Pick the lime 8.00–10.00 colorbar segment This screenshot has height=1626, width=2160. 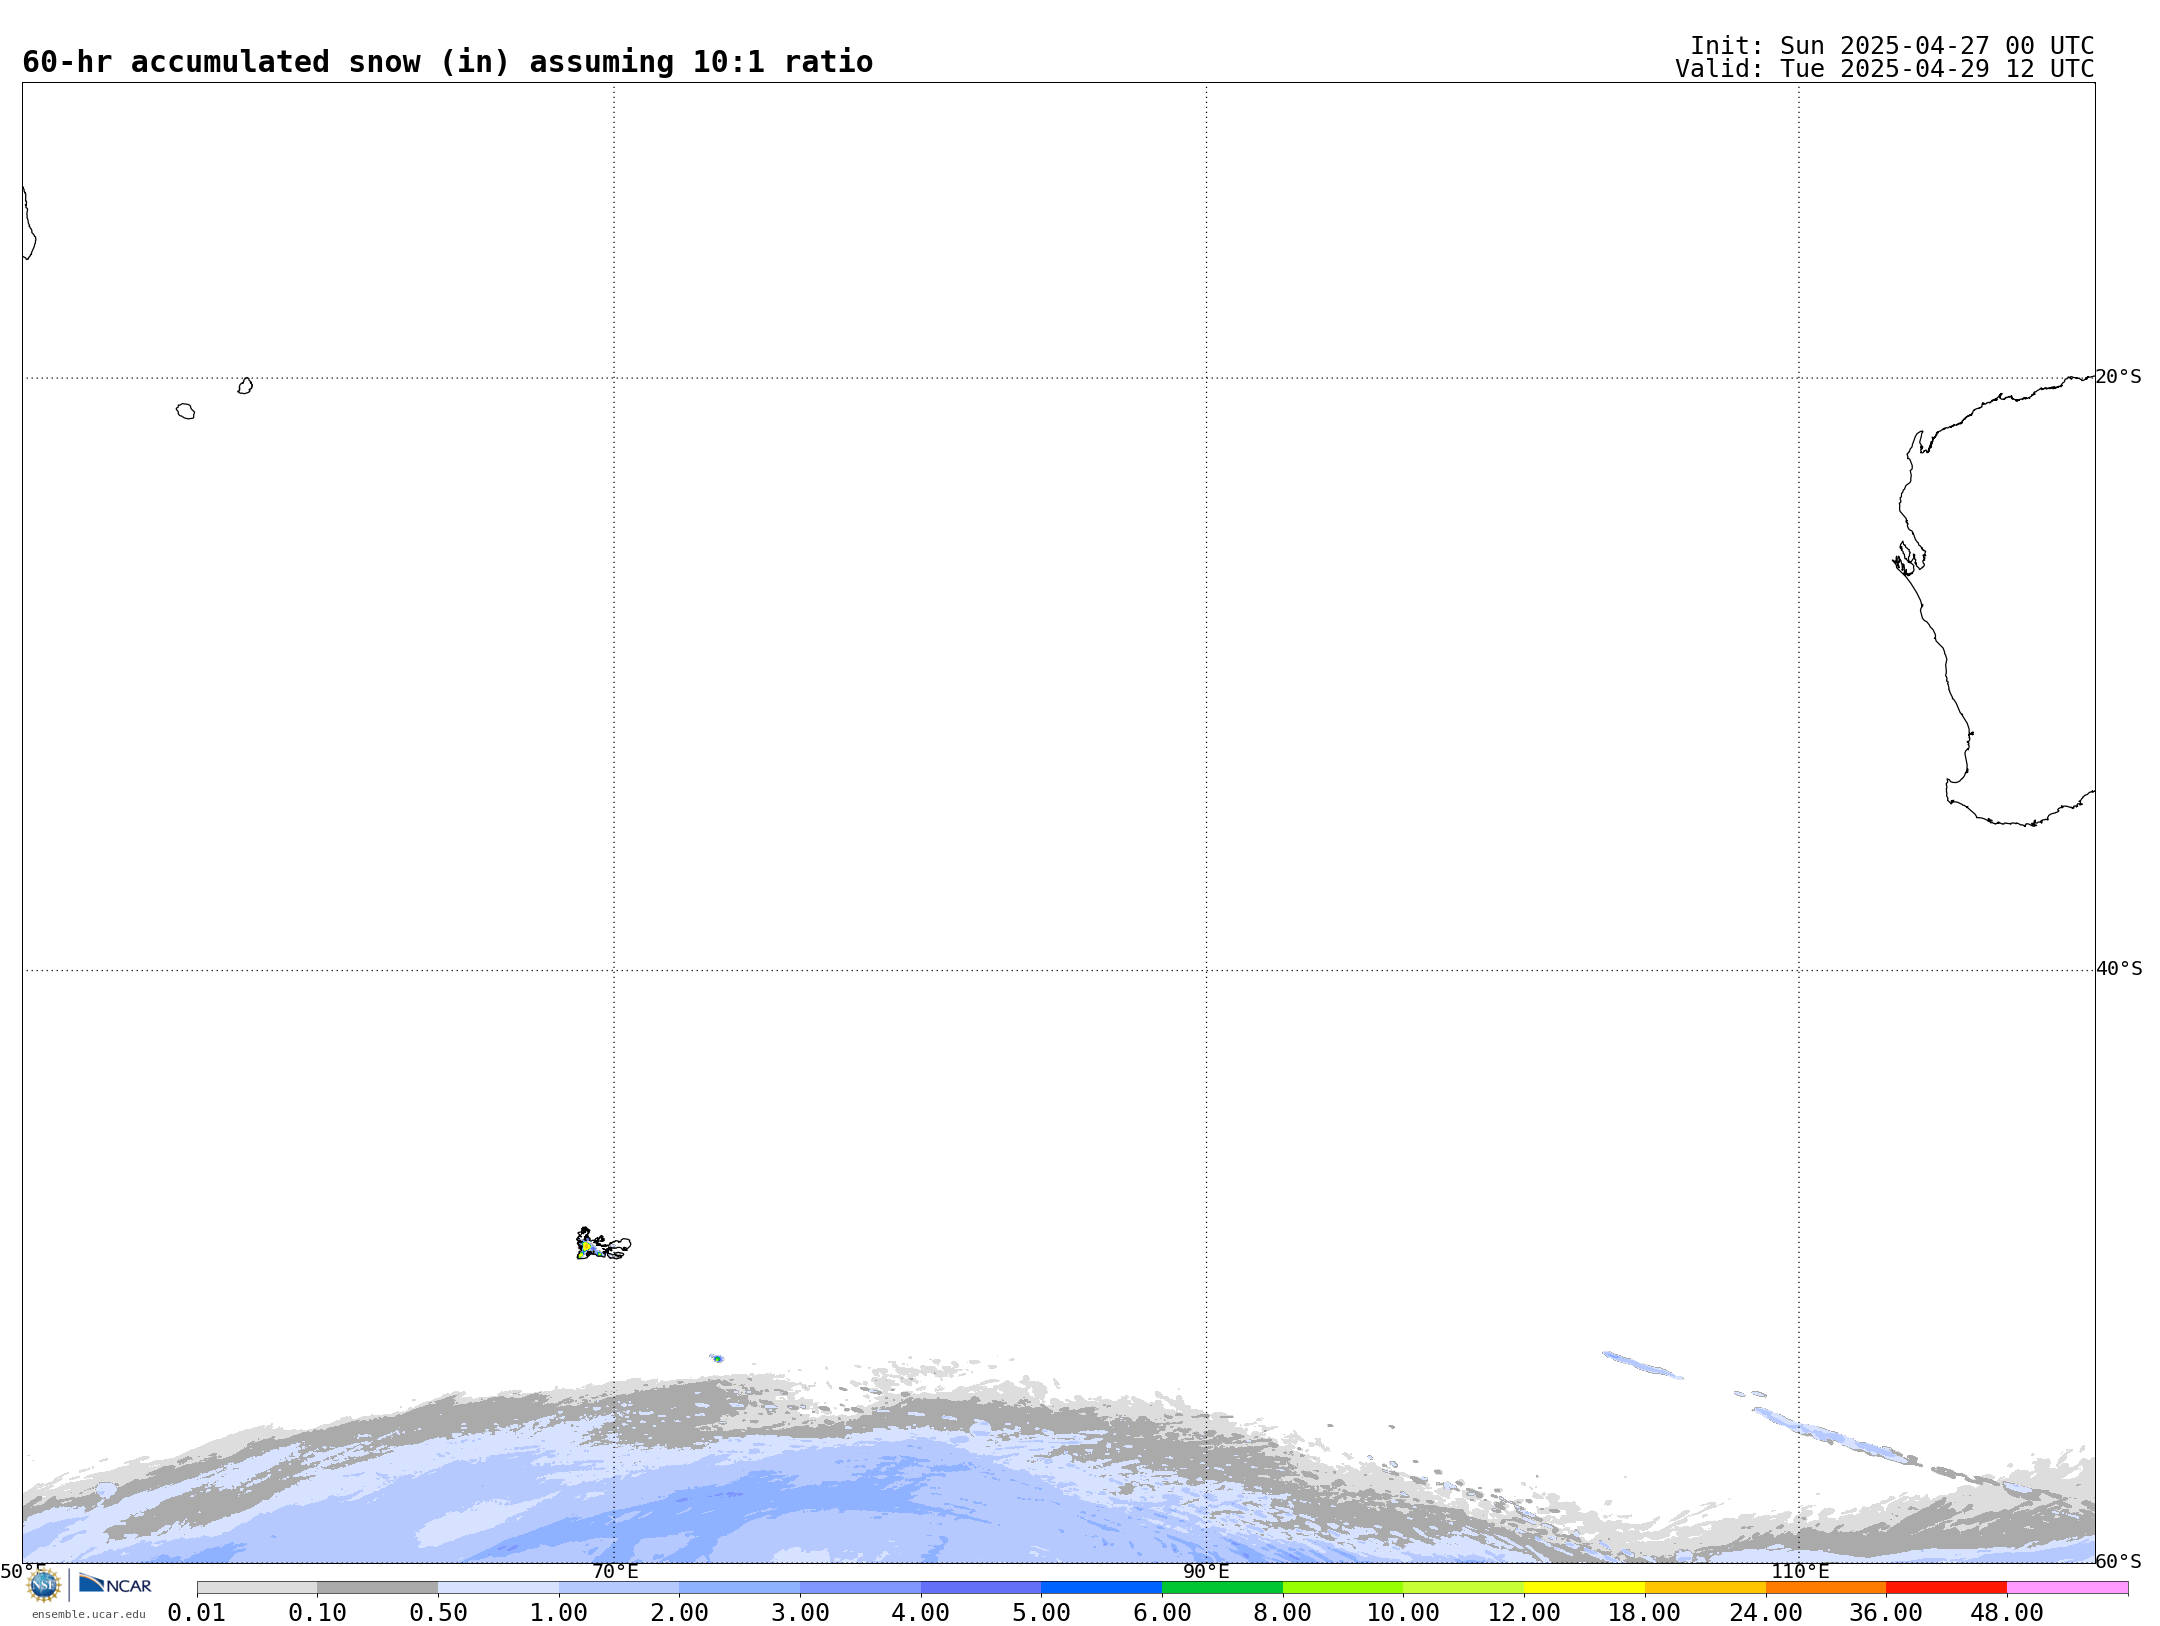[x=1343, y=1588]
